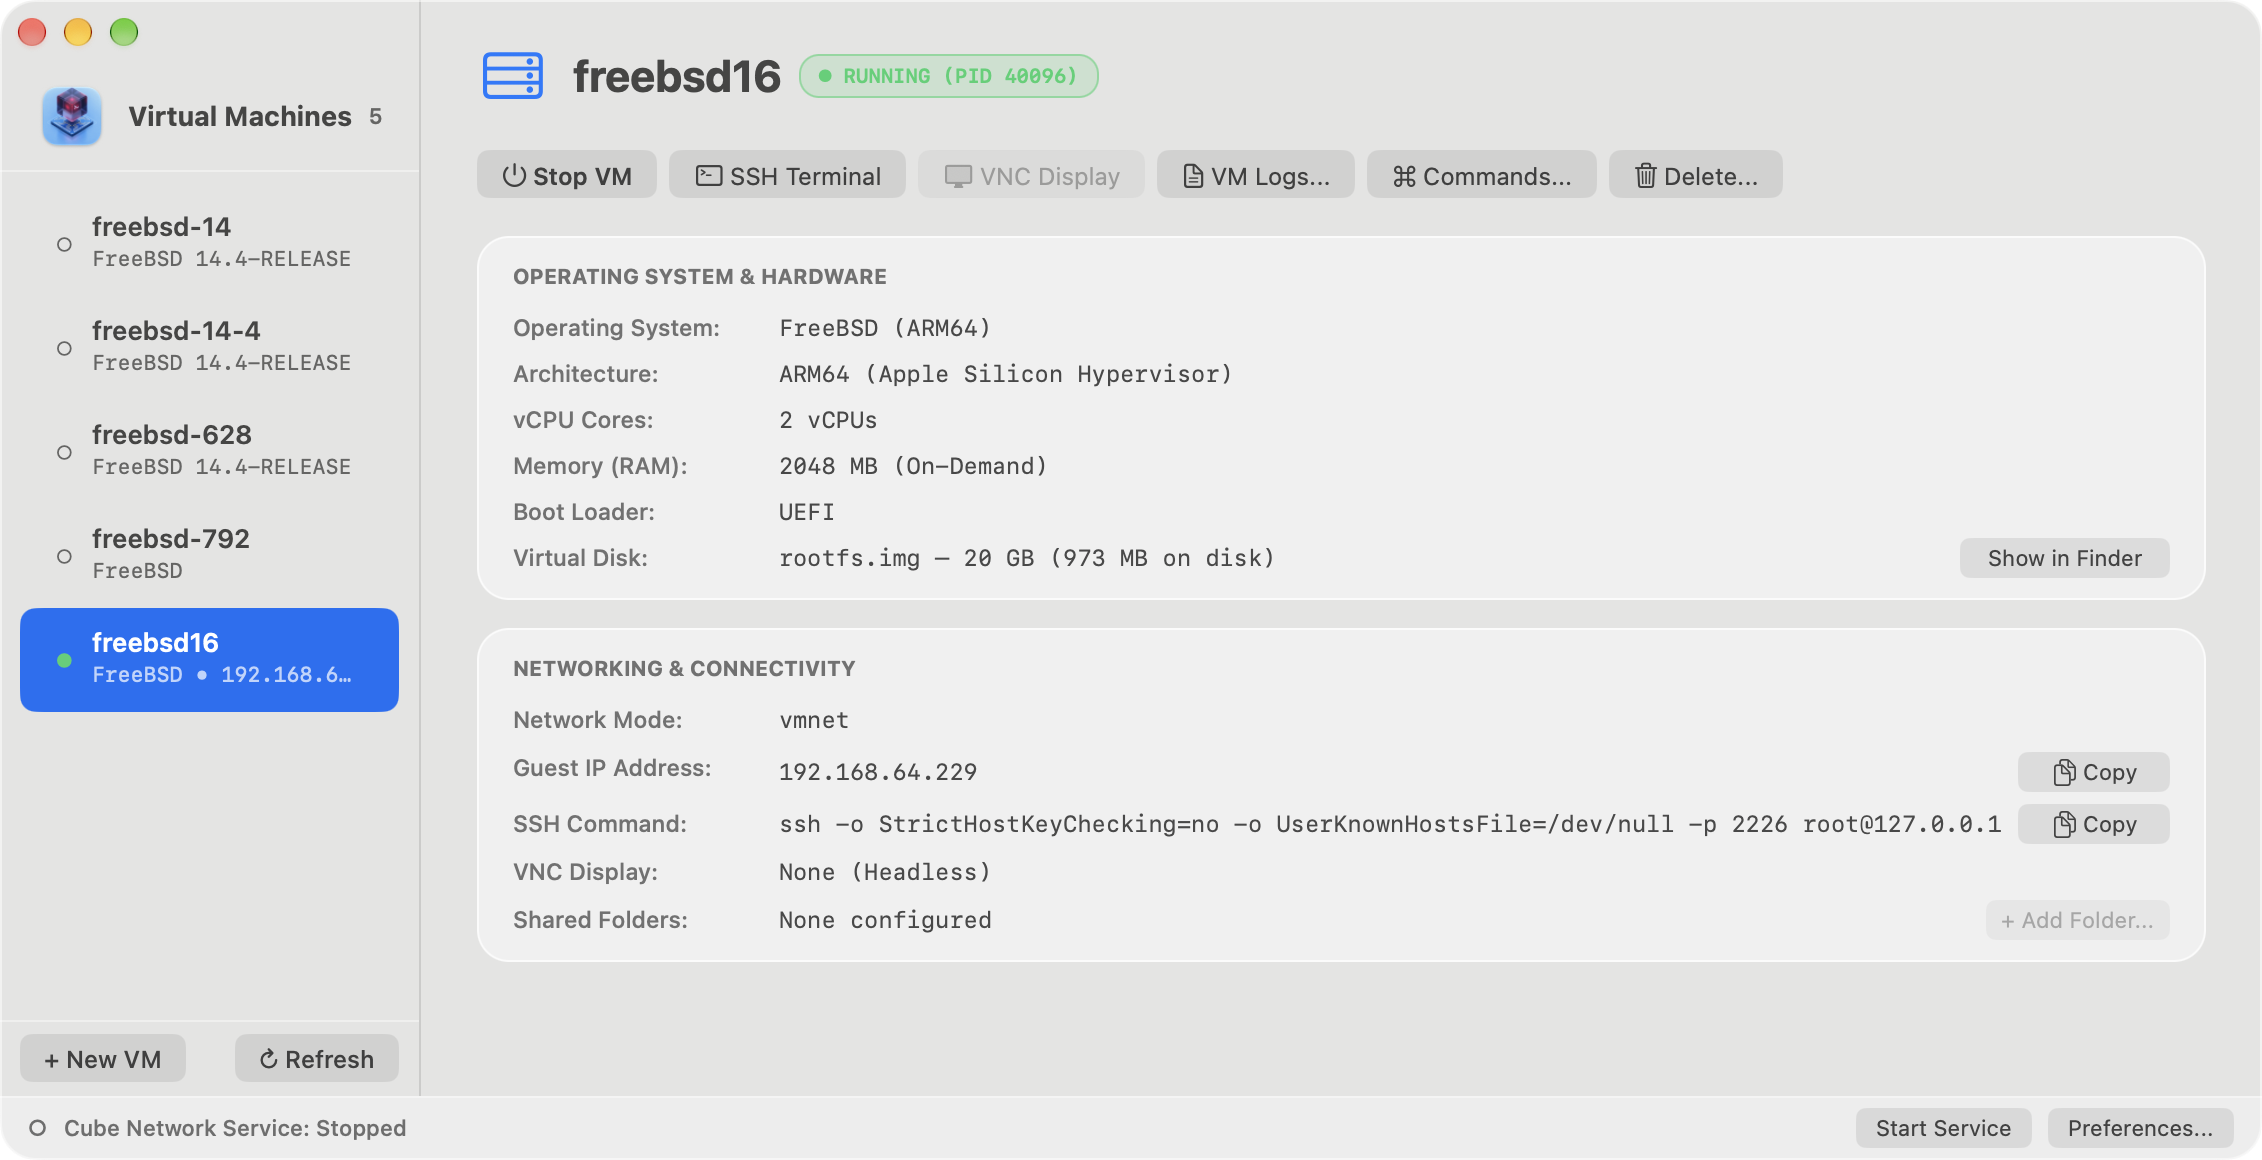Click the FreeBSD (ARM64) operating system value

click(x=885, y=328)
